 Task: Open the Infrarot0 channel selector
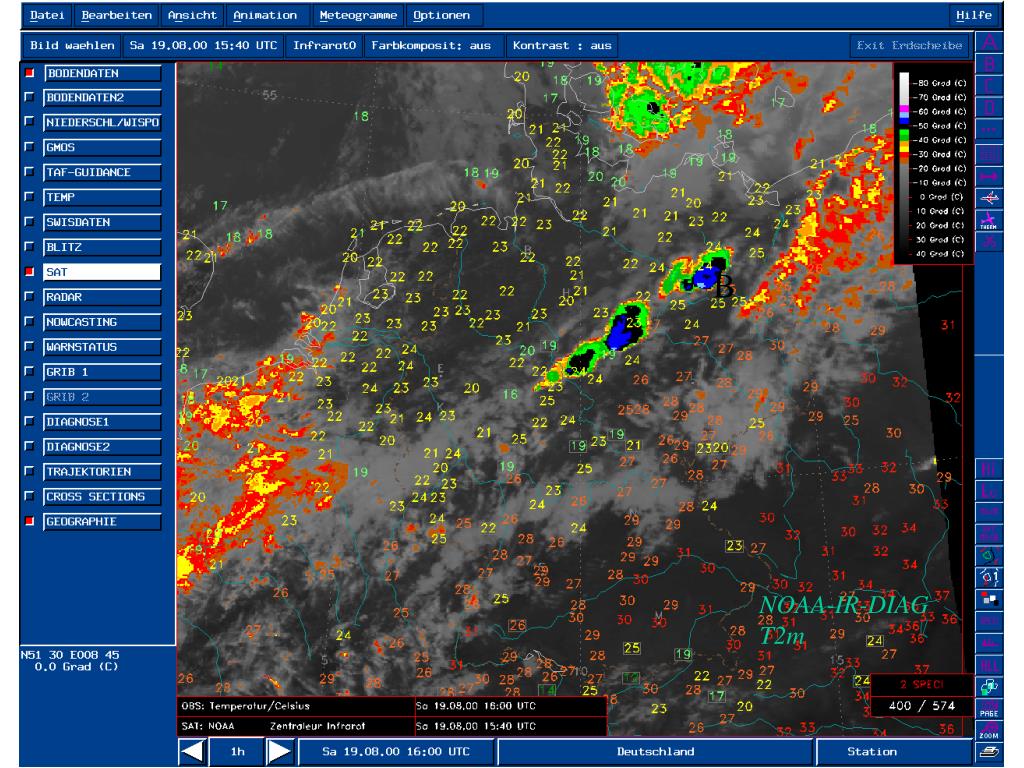[325, 46]
